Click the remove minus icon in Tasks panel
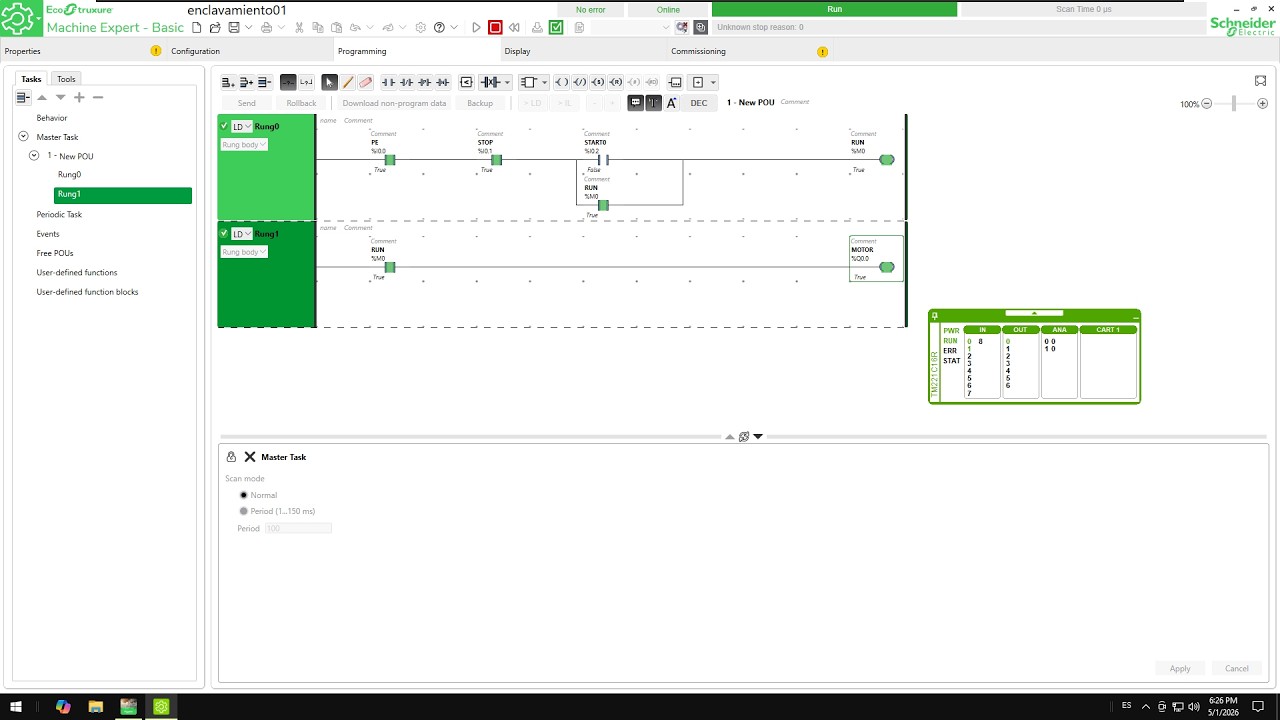Screen dimensions: 1280x720 click(98, 97)
